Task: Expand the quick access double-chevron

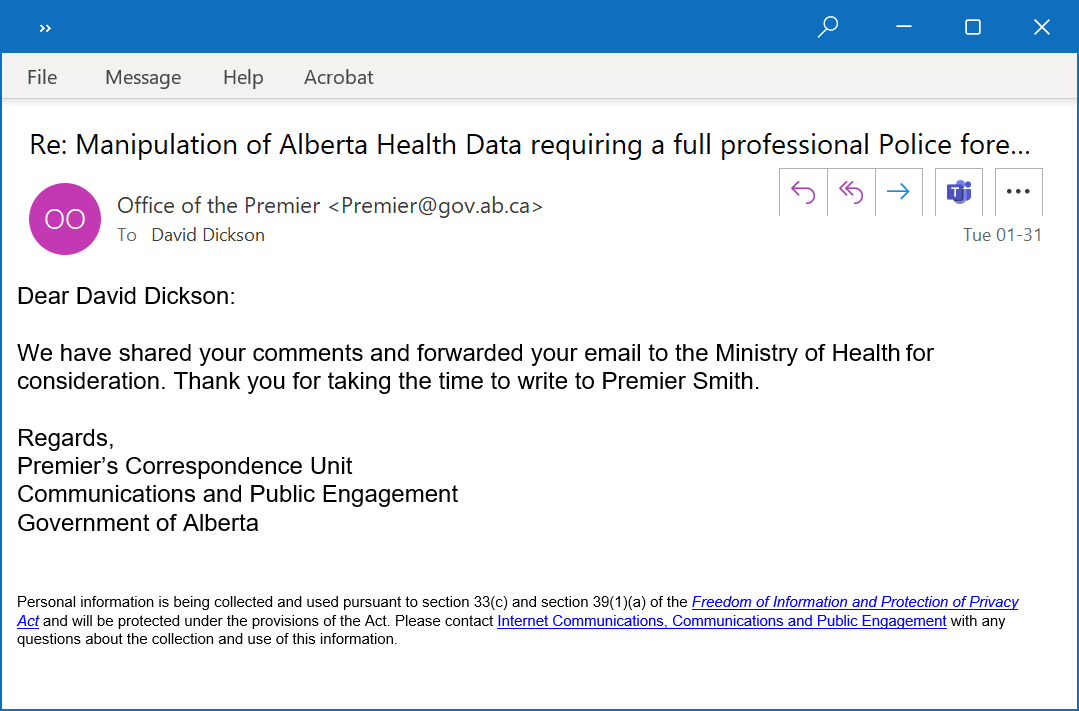Action: pyautogui.click(x=45, y=28)
